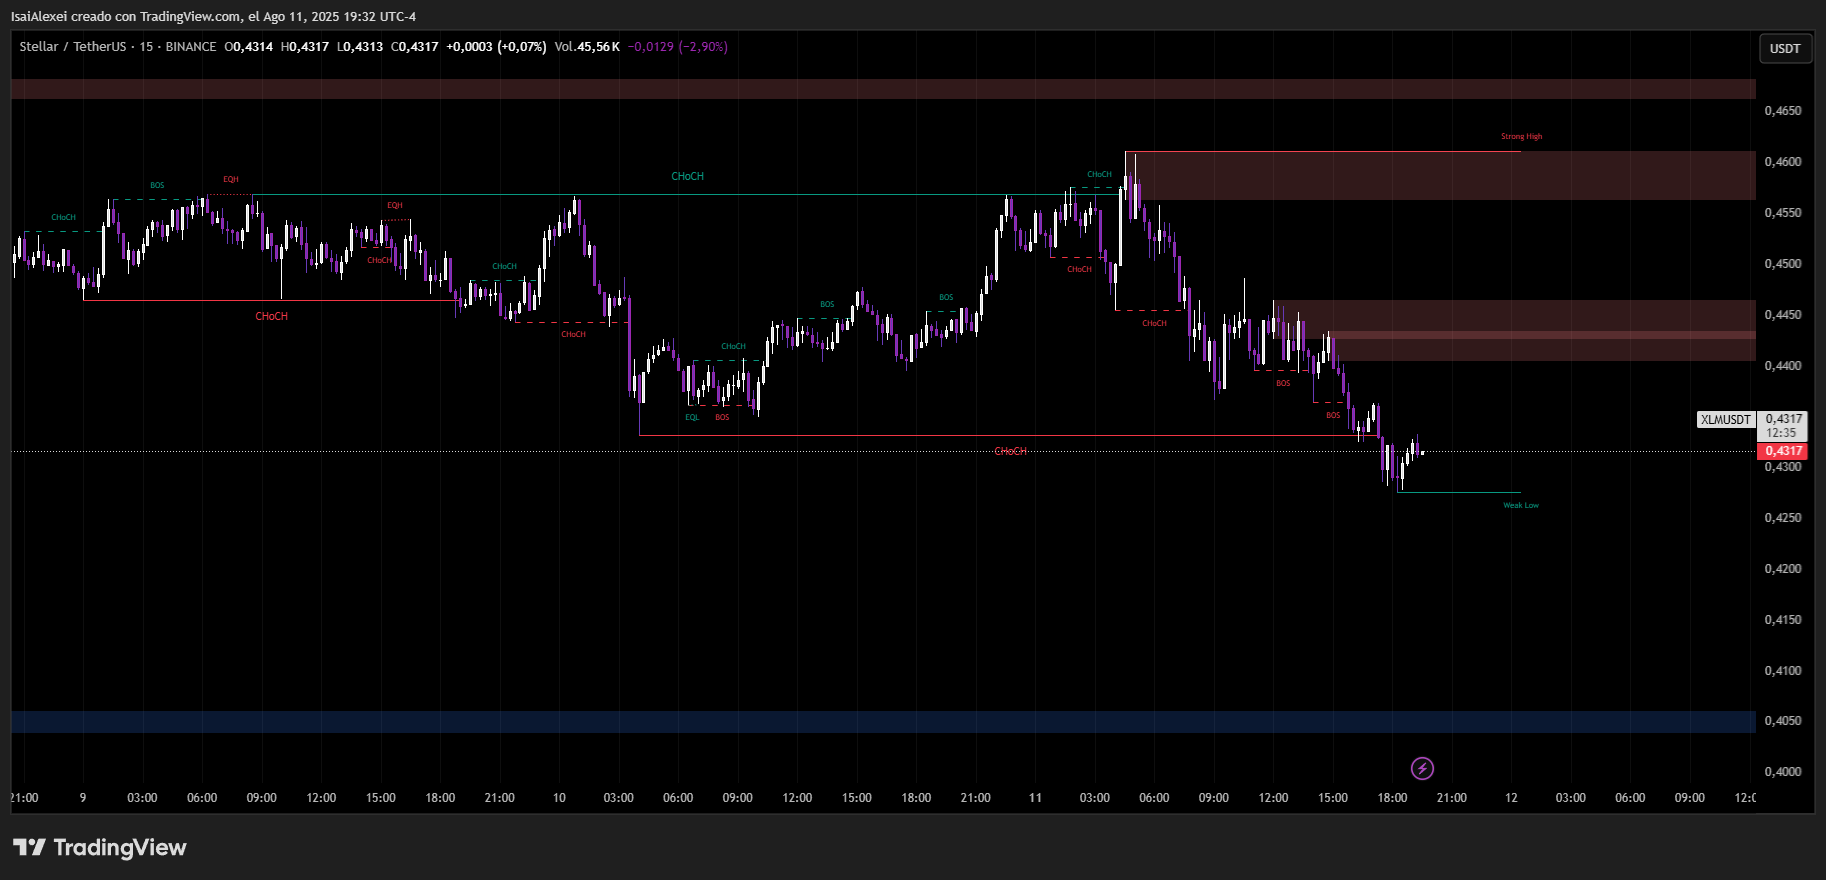
Task: Click date 10 on the time axis
Action: [x=559, y=798]
